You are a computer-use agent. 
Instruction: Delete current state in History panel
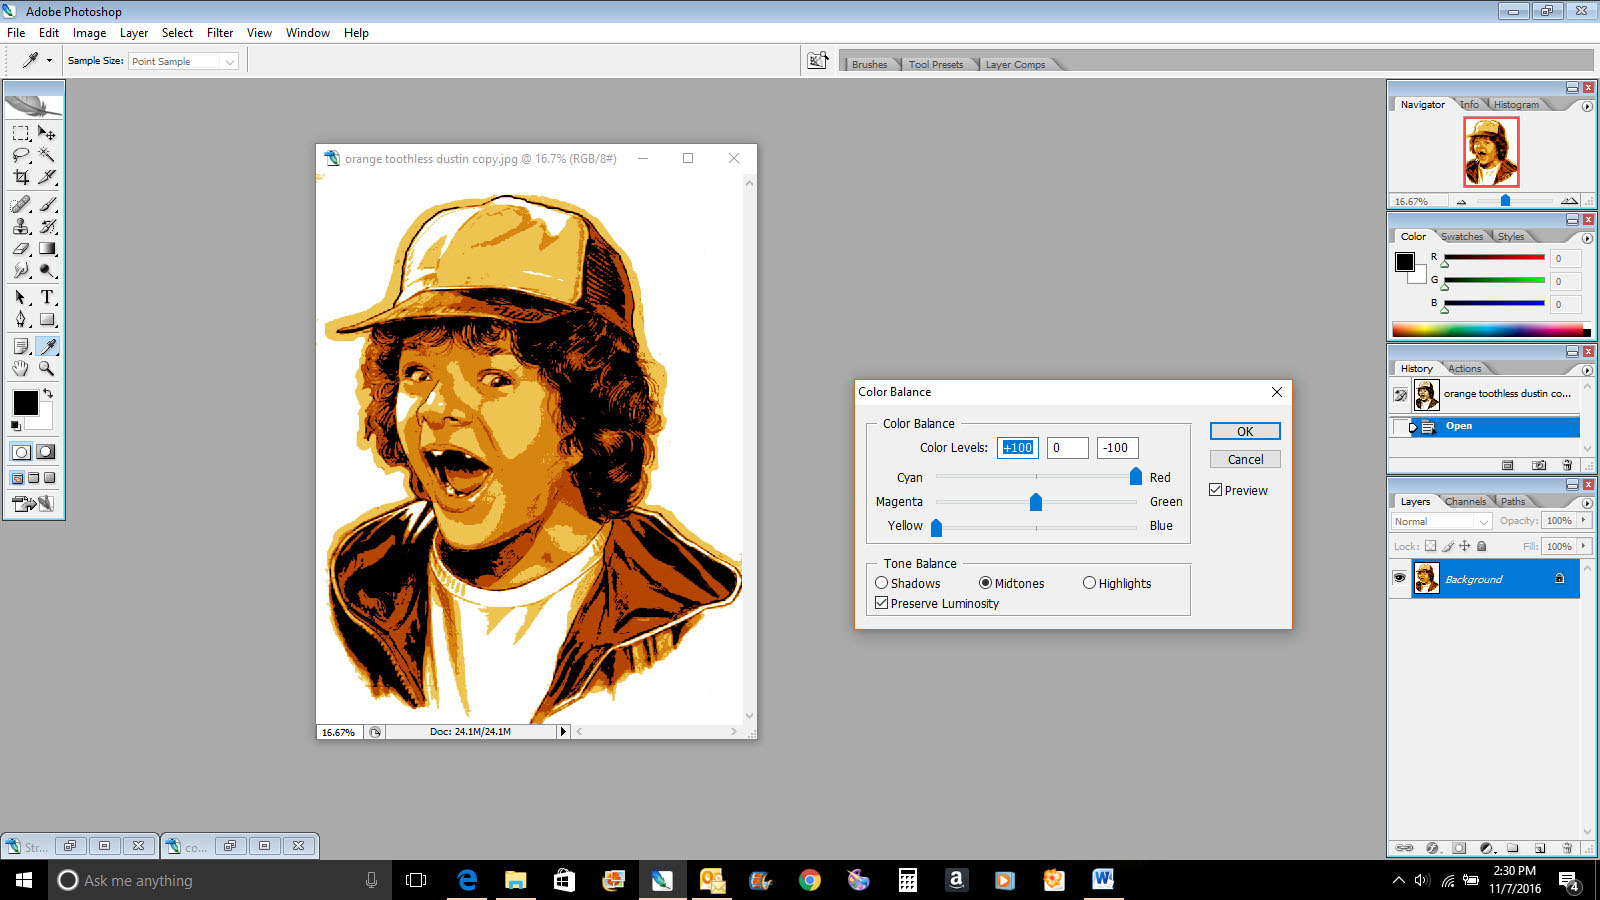1567,465
